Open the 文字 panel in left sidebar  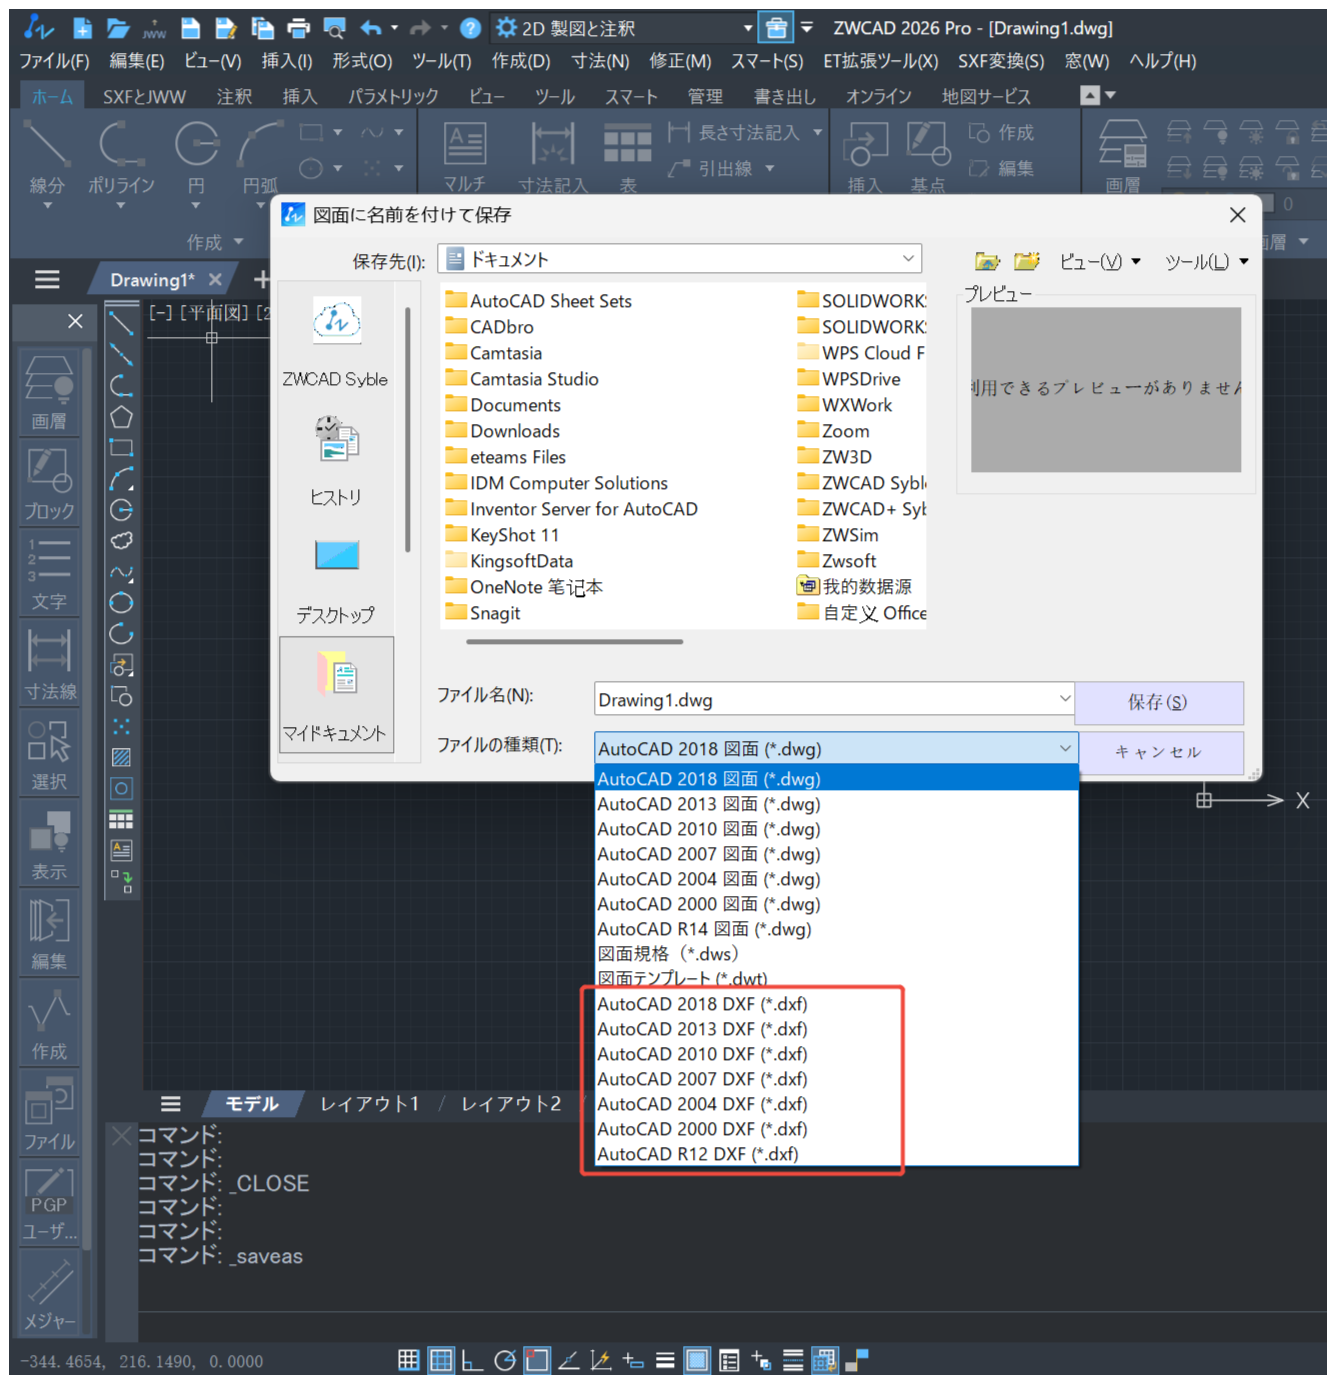click(49, 573)
